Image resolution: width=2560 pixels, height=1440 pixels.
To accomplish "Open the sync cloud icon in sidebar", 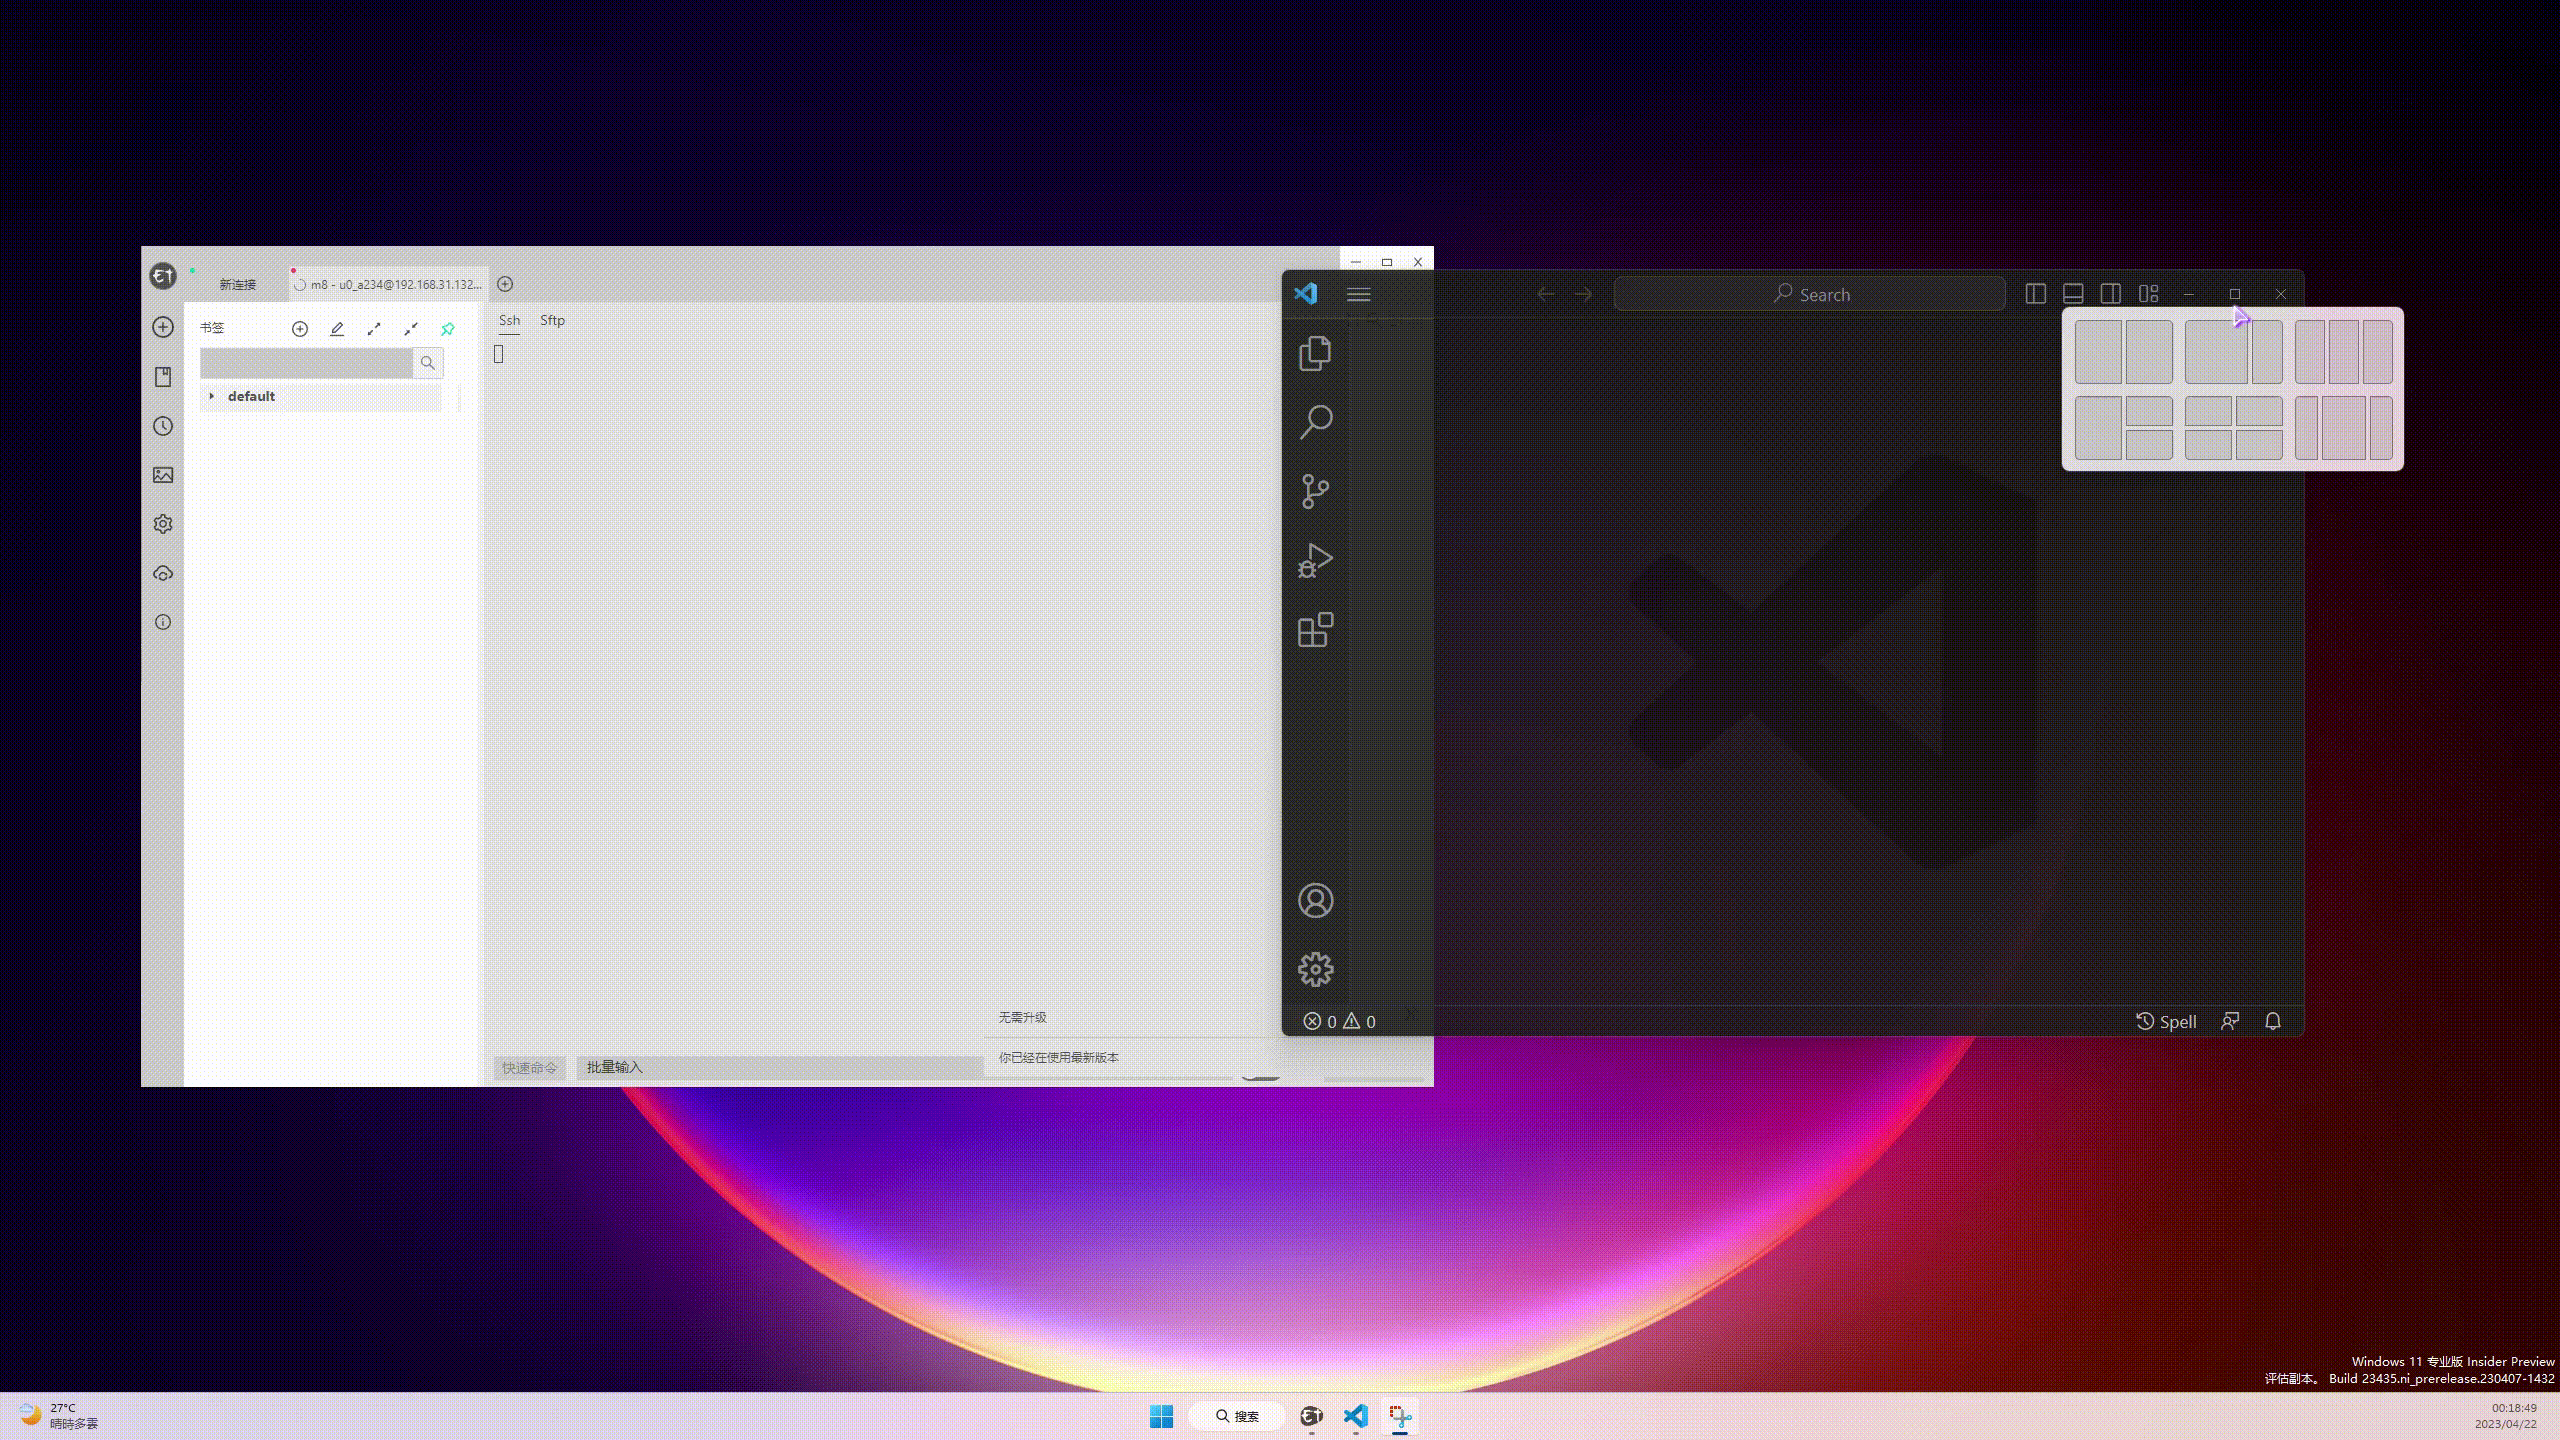I will pos(163,573).
